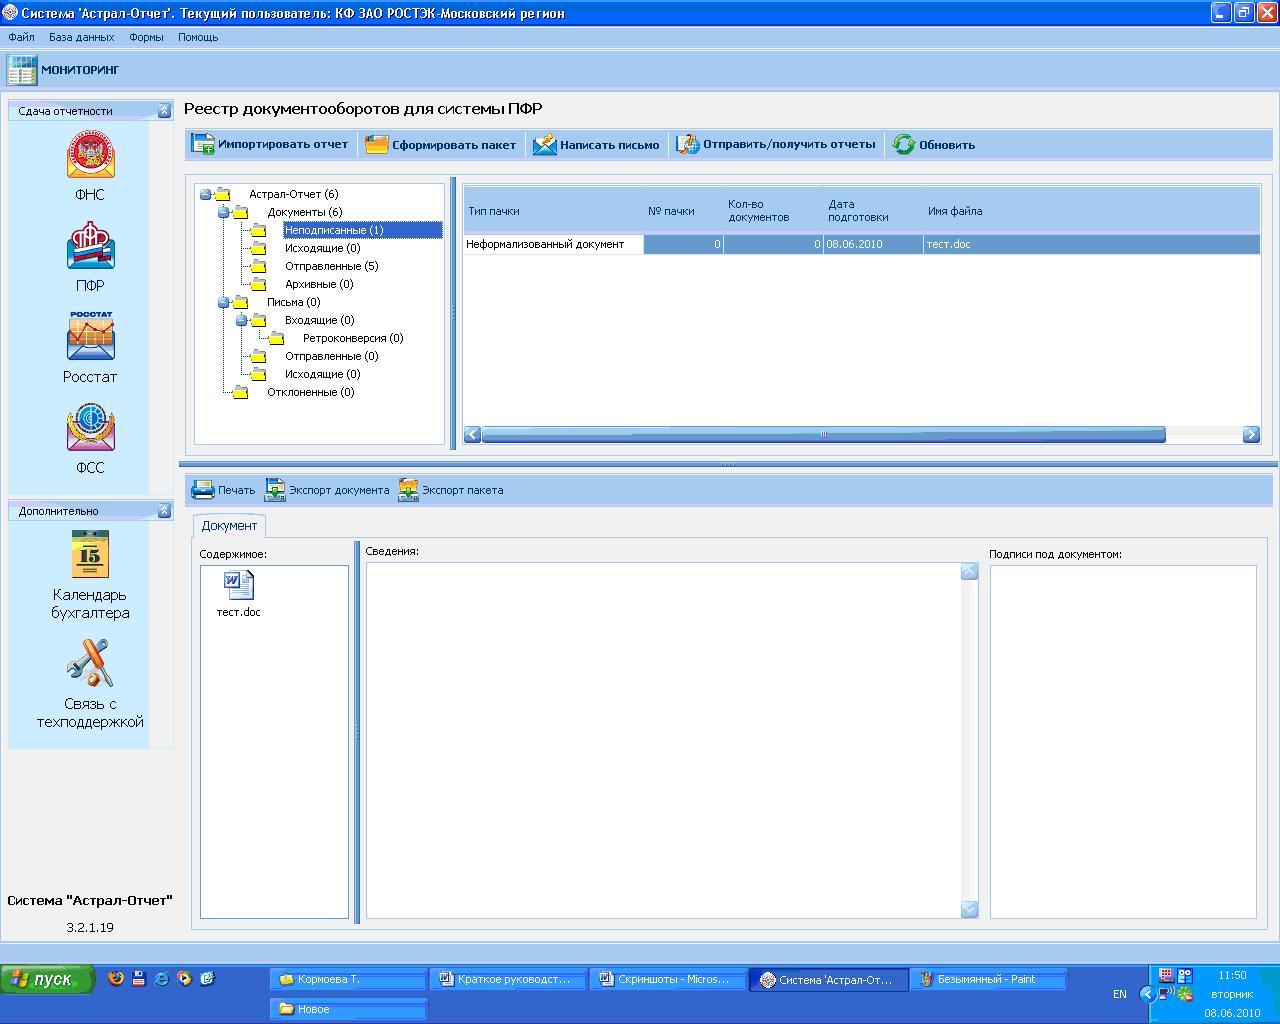Viewport: 1280px width, 1024px height.
Task: Open Календарь бухгалтера icon
Action: point(90,554)
